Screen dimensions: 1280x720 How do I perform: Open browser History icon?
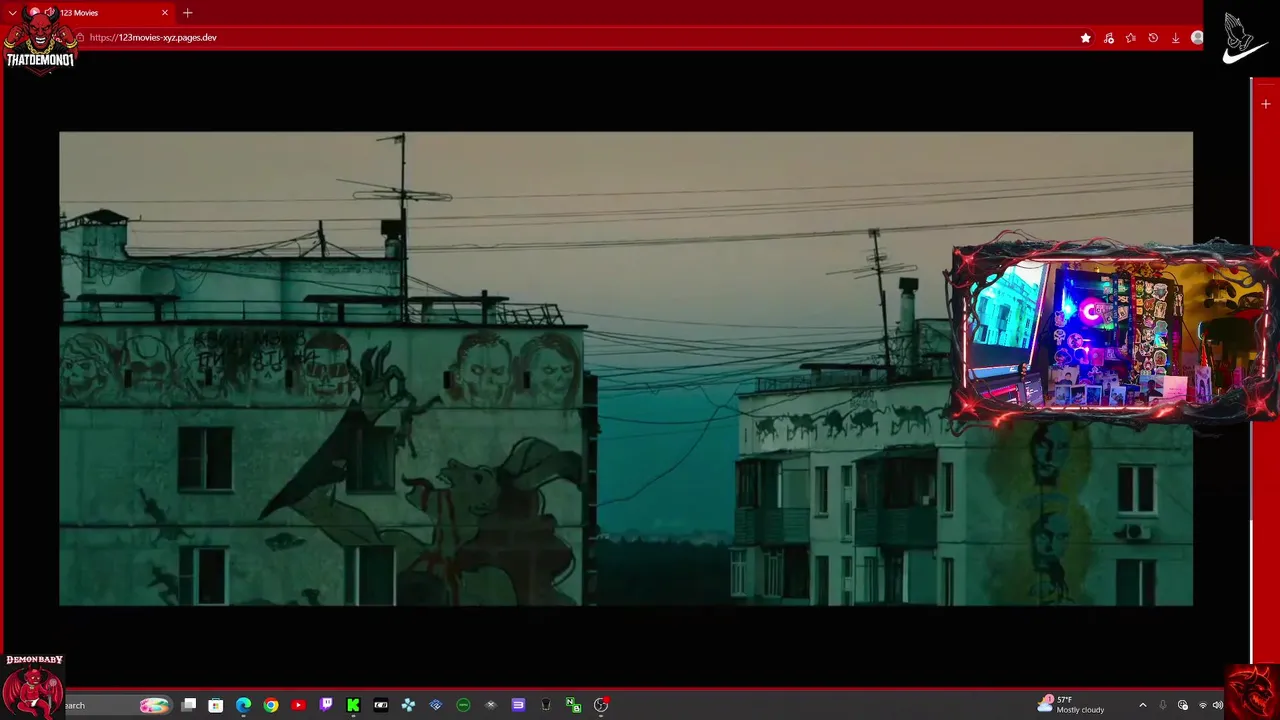tap(1153, 38)
